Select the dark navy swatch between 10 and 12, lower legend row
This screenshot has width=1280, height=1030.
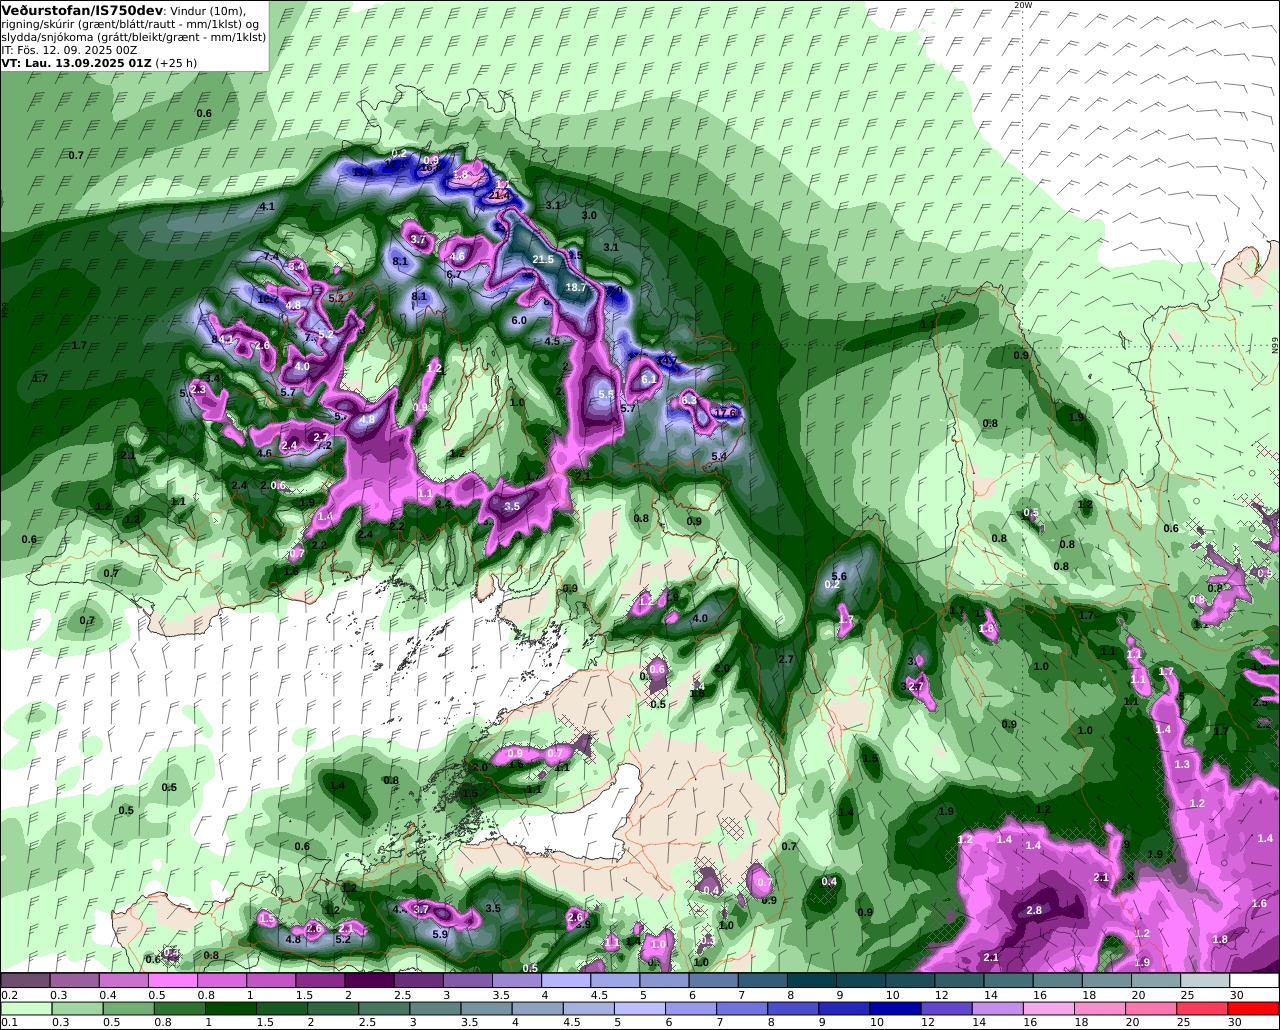[x=893, y=1008]
